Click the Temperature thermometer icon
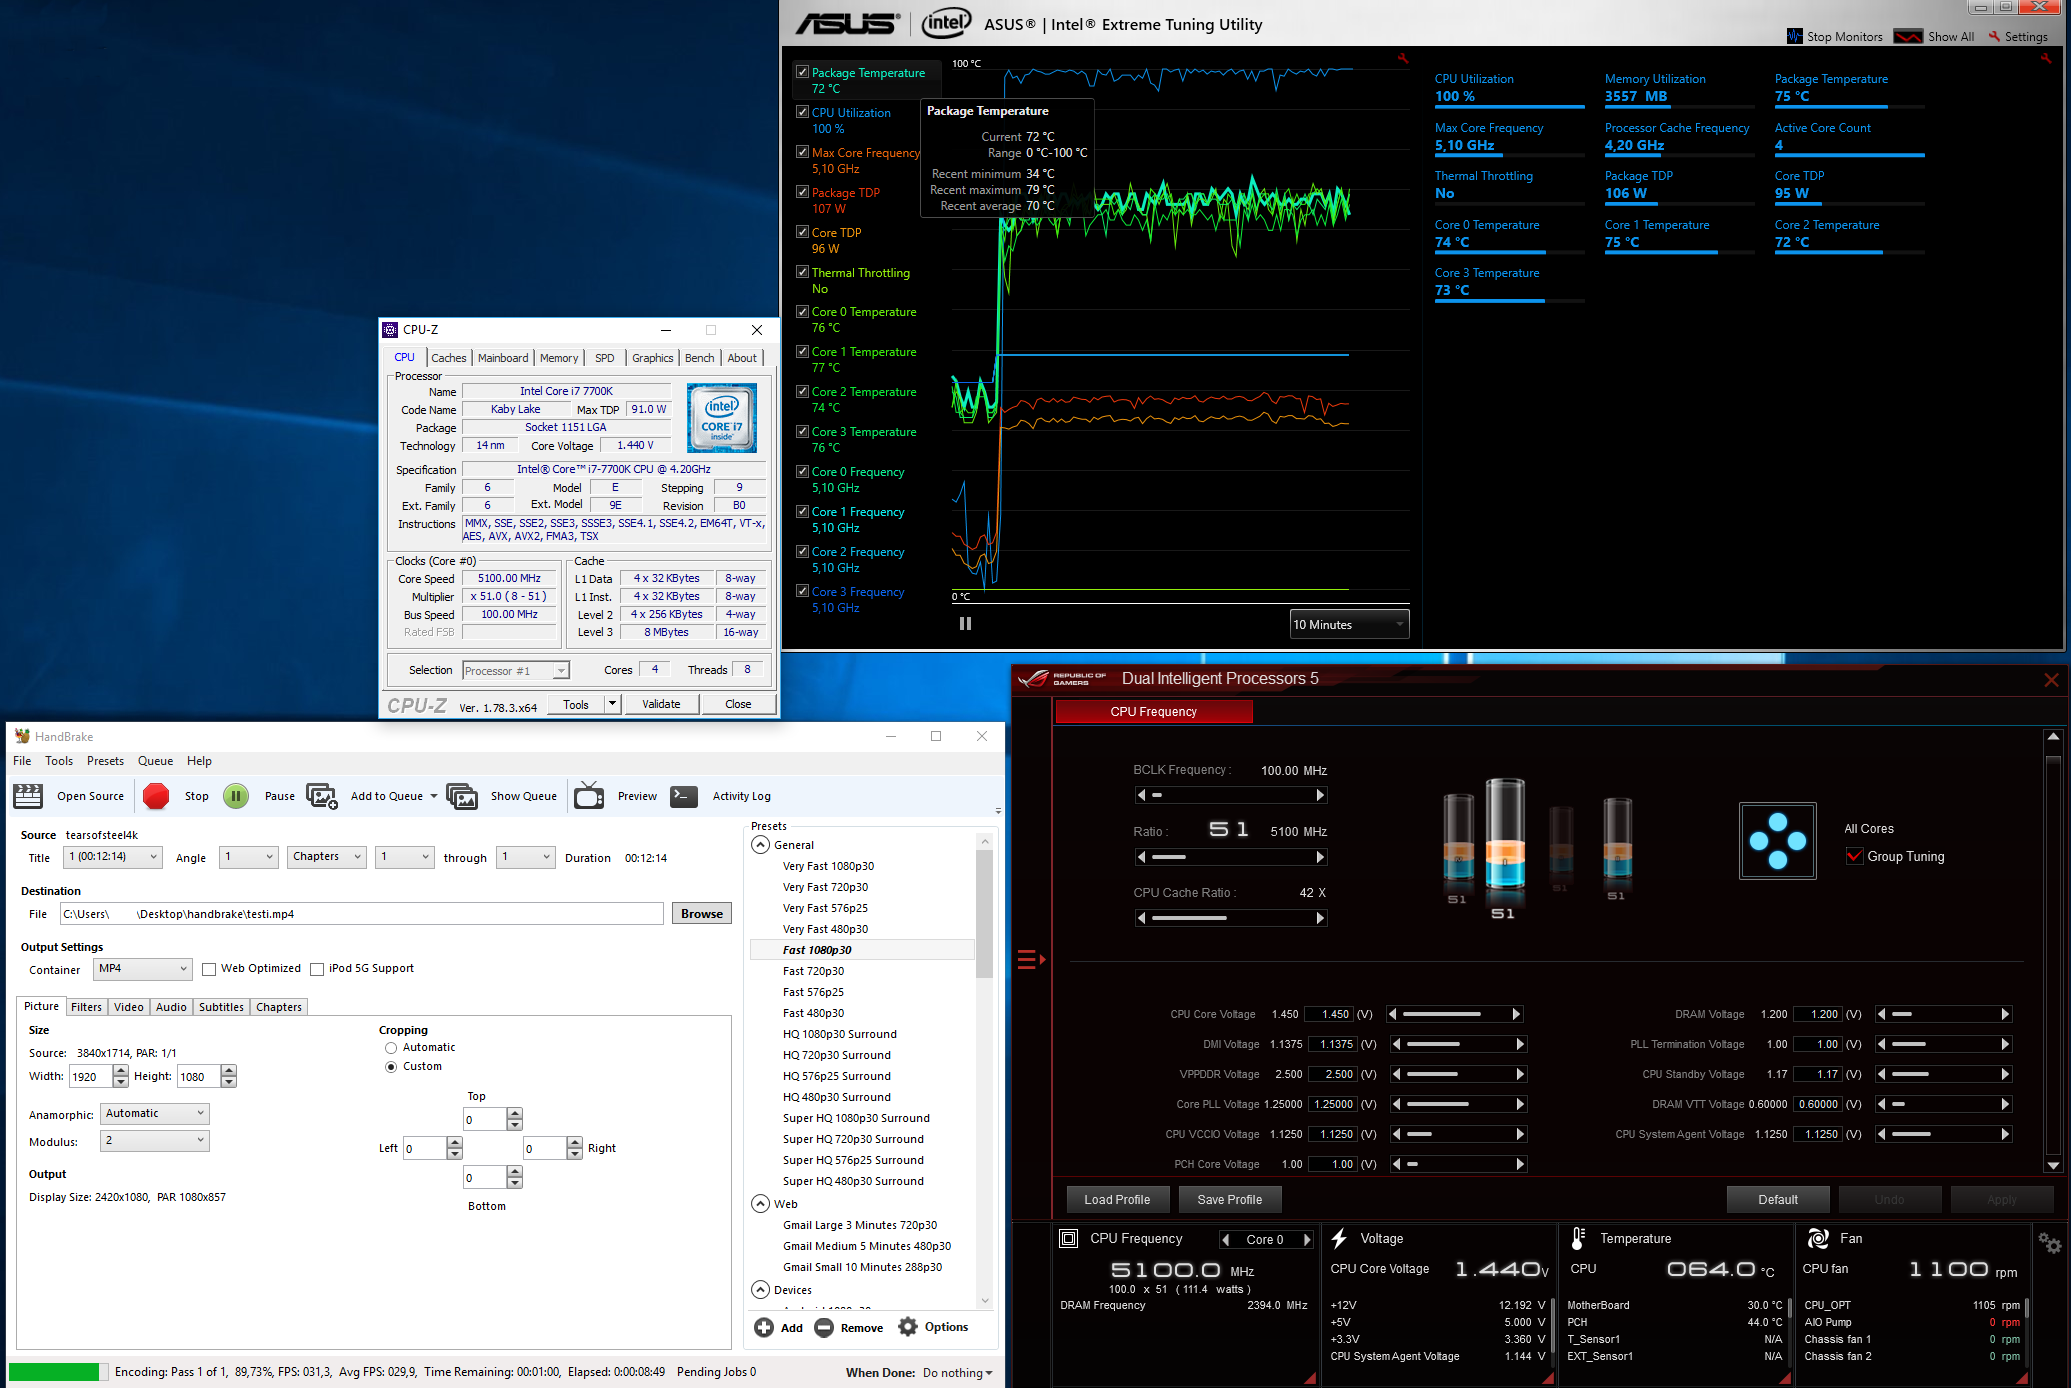Screen dimensions: 2071x1388 pyautogui.click(x=1578, y=1238)
